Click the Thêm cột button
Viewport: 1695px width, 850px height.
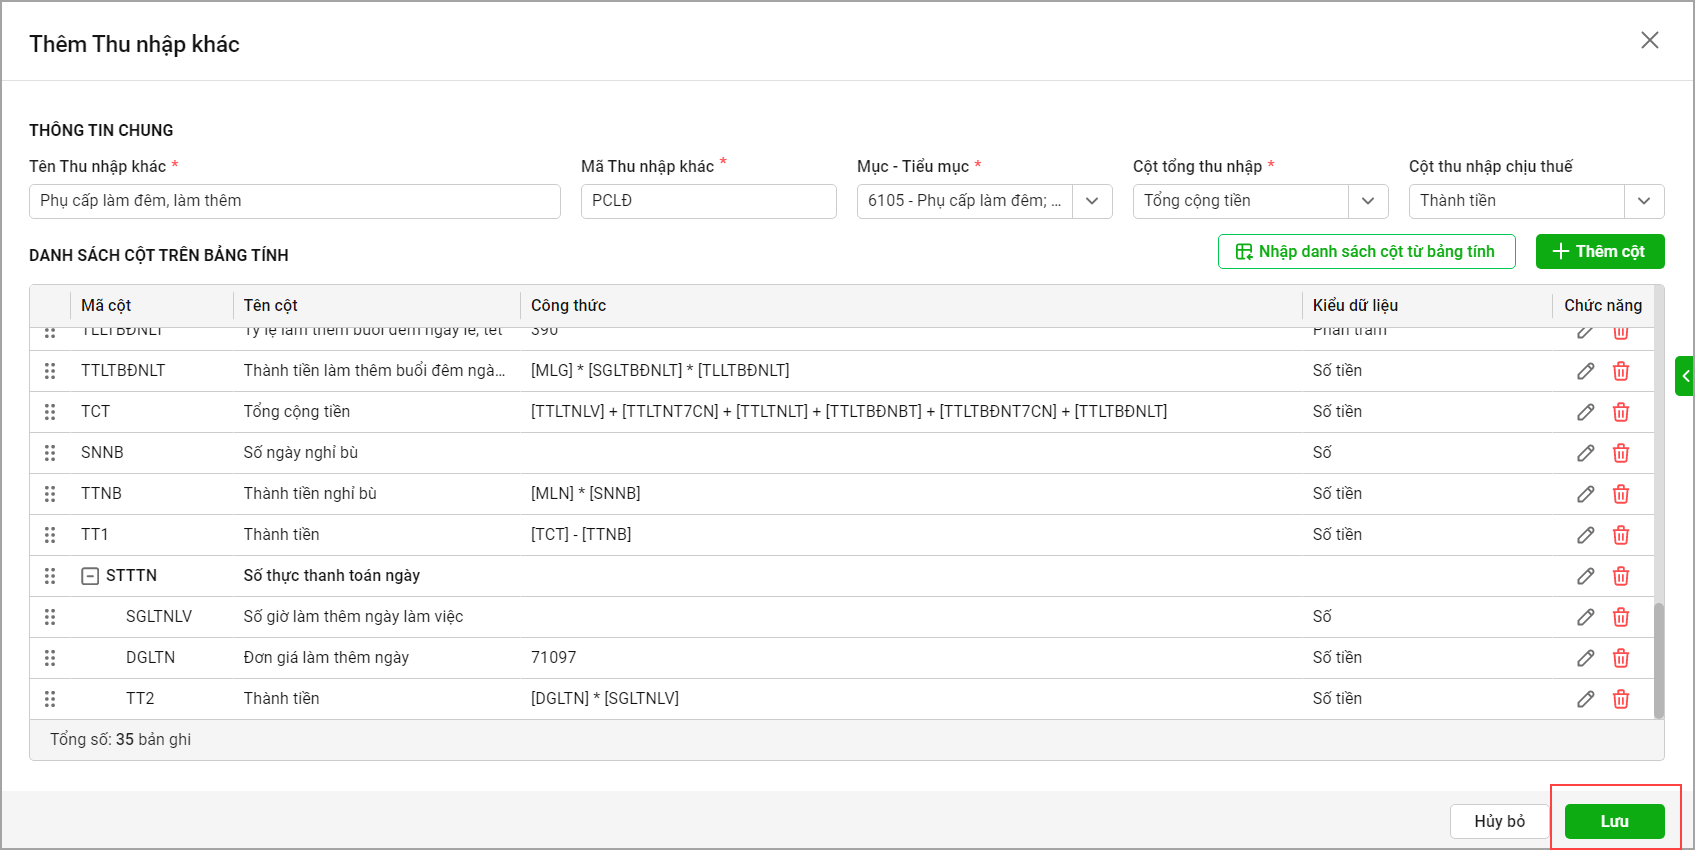pos(1599,252)
